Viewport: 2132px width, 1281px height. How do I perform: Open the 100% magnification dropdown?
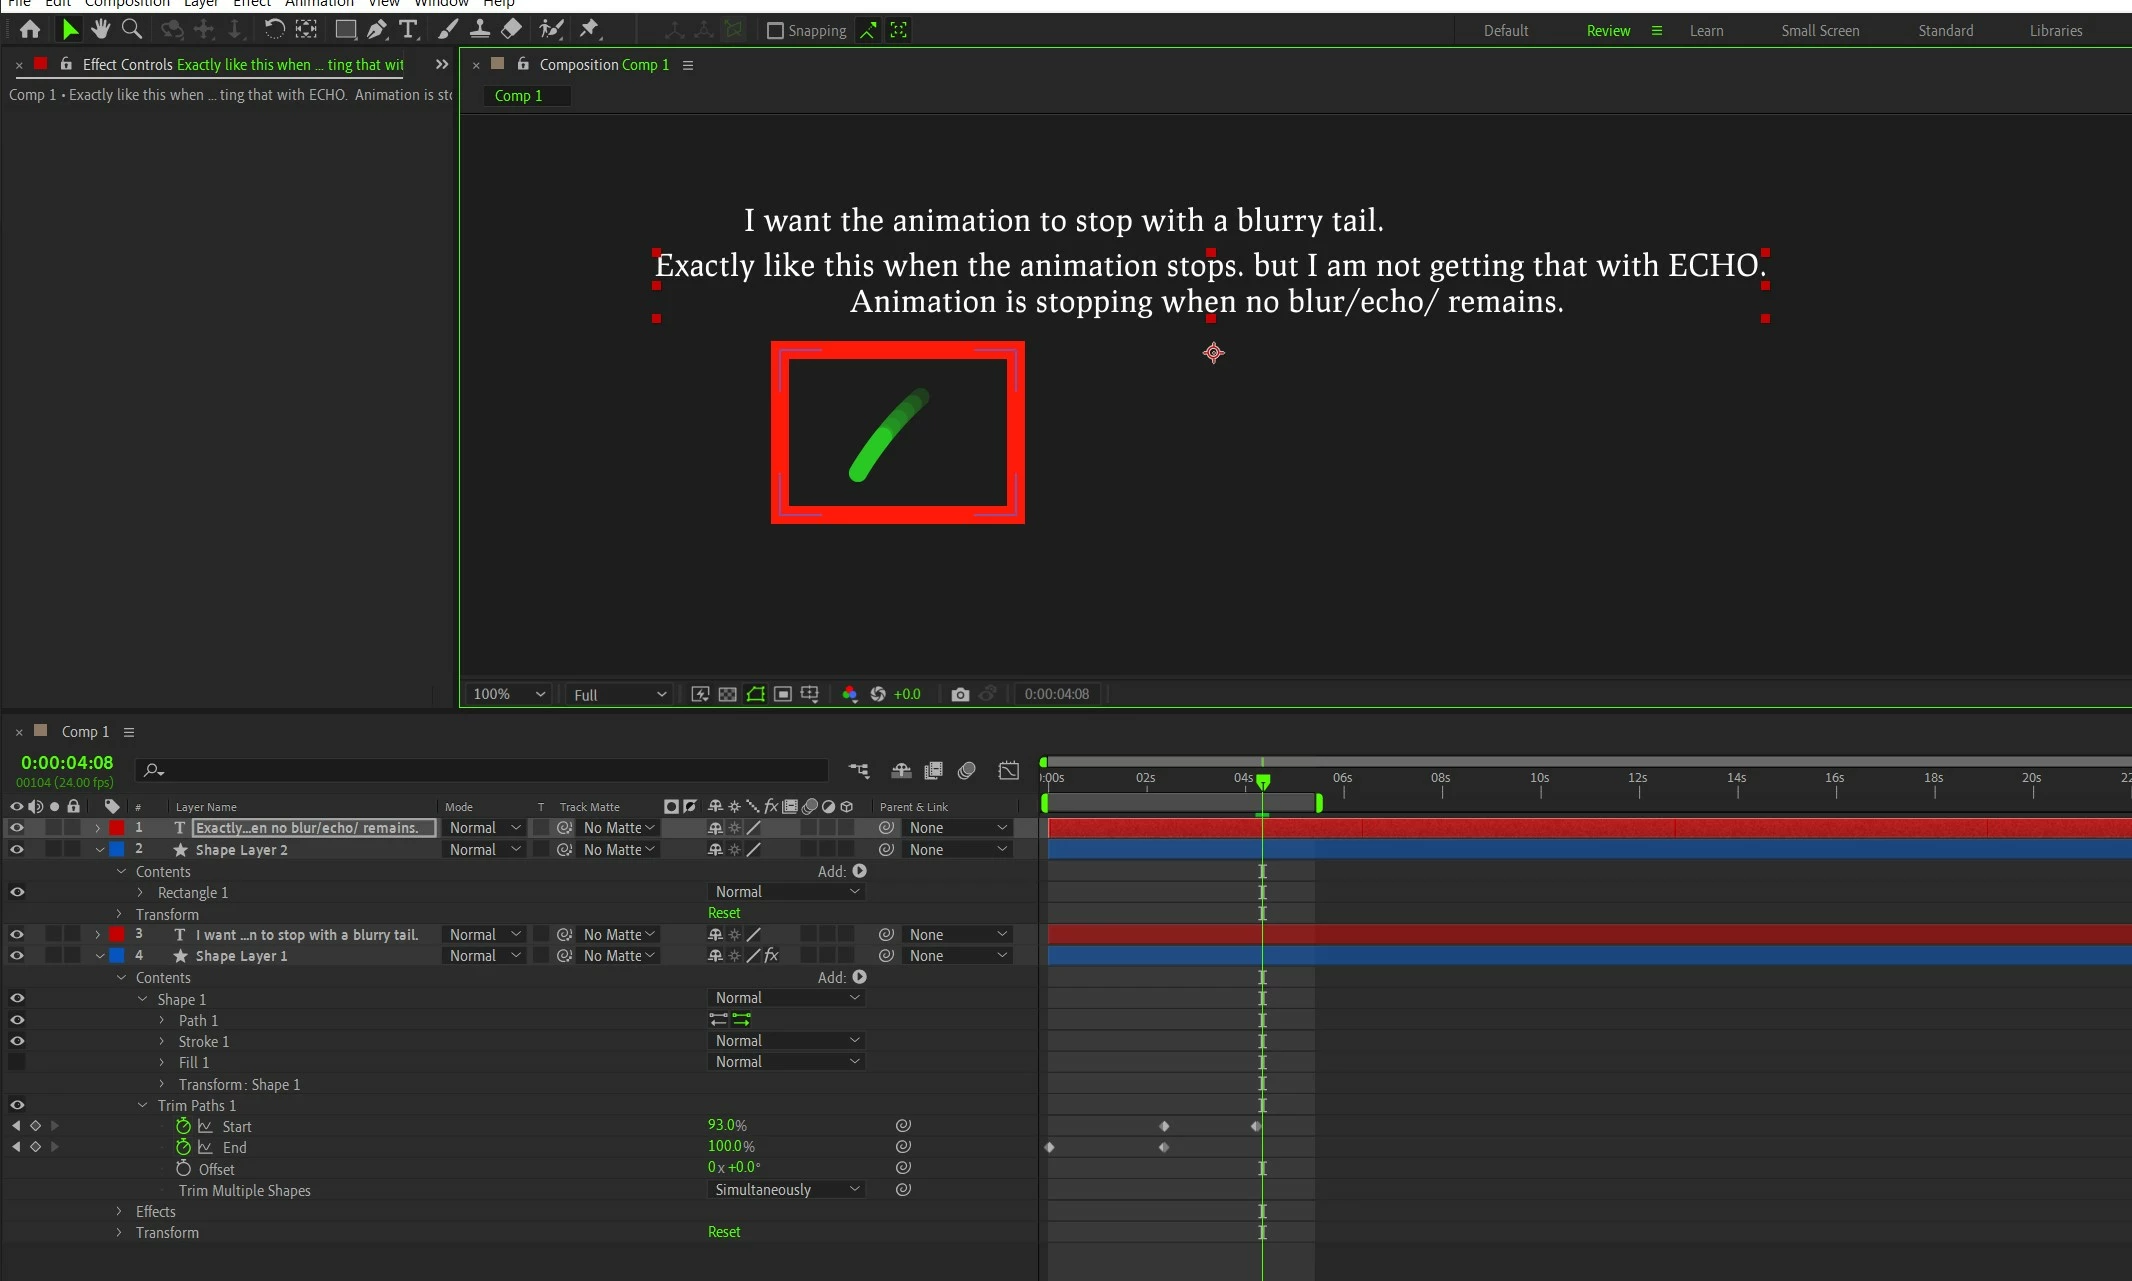pyautogui.click(x=509, y=694)
